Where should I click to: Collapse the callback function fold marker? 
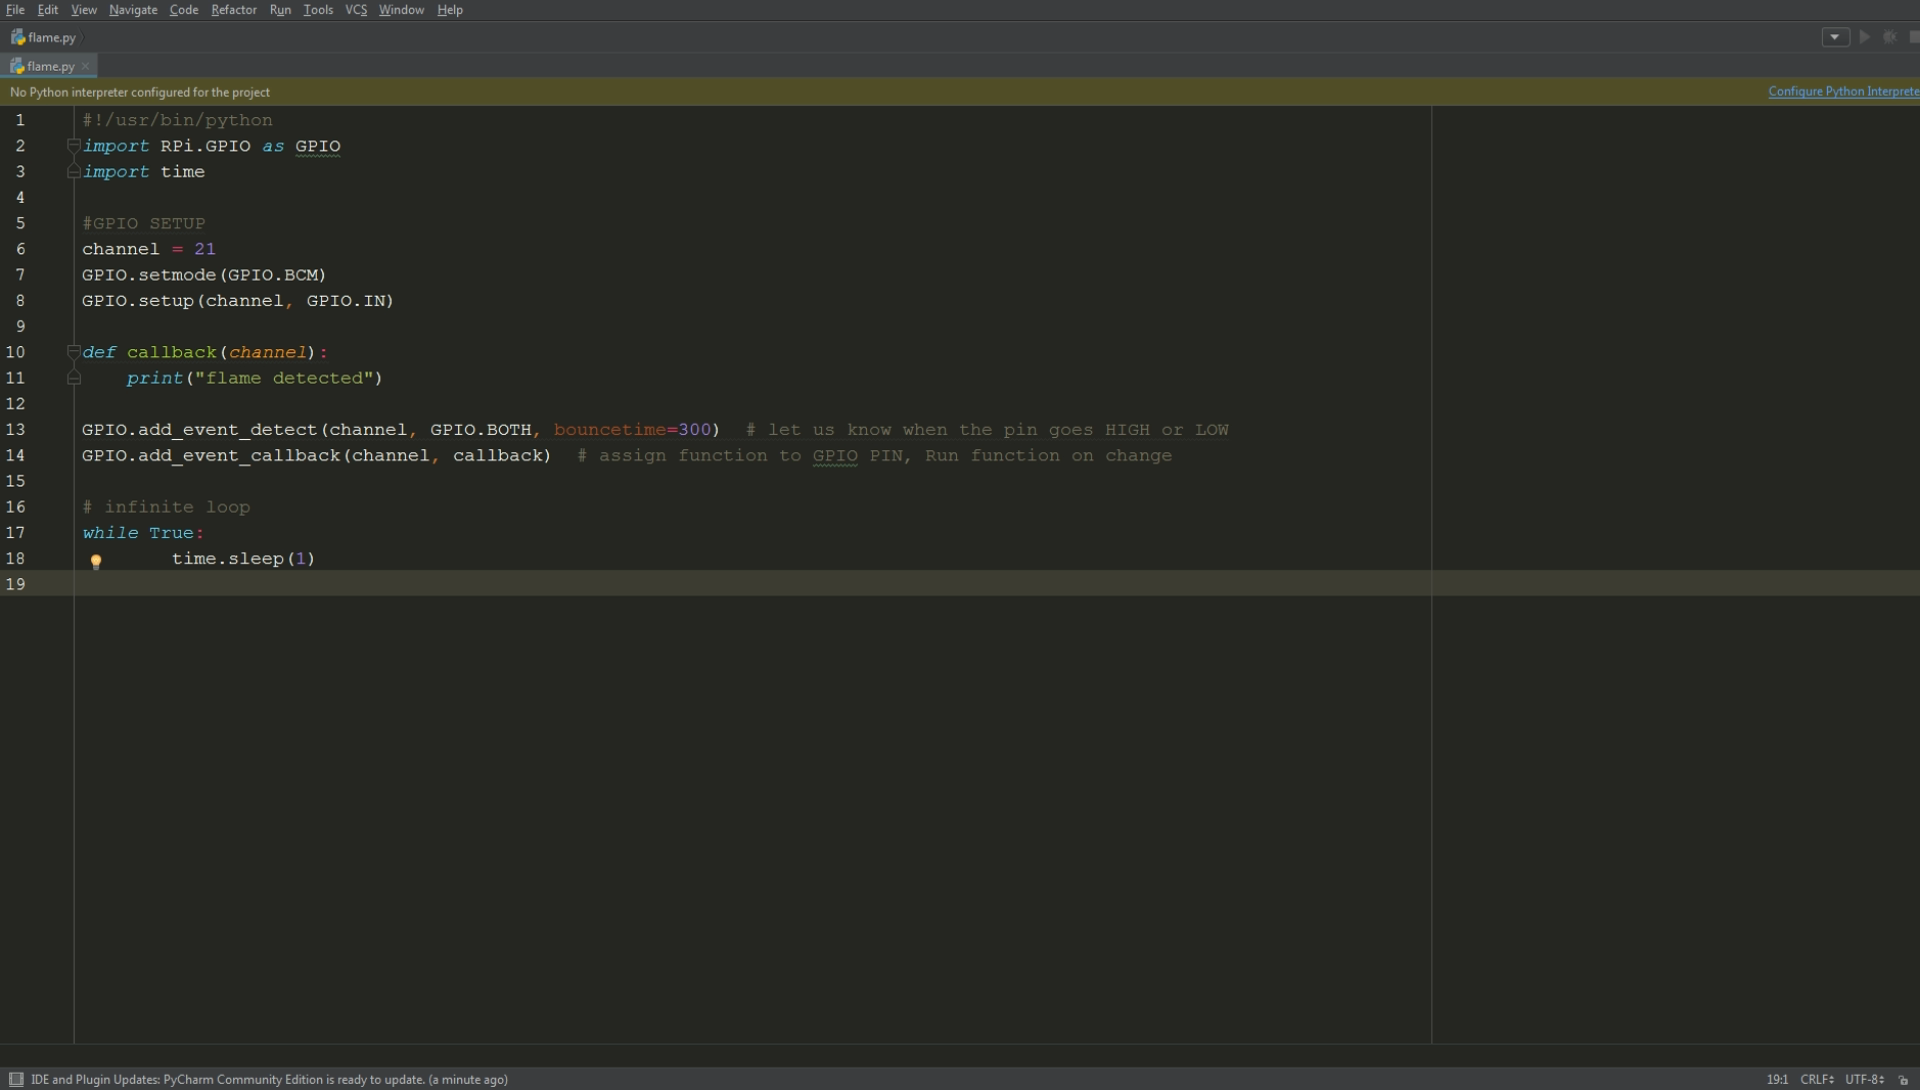click(74, 352)
